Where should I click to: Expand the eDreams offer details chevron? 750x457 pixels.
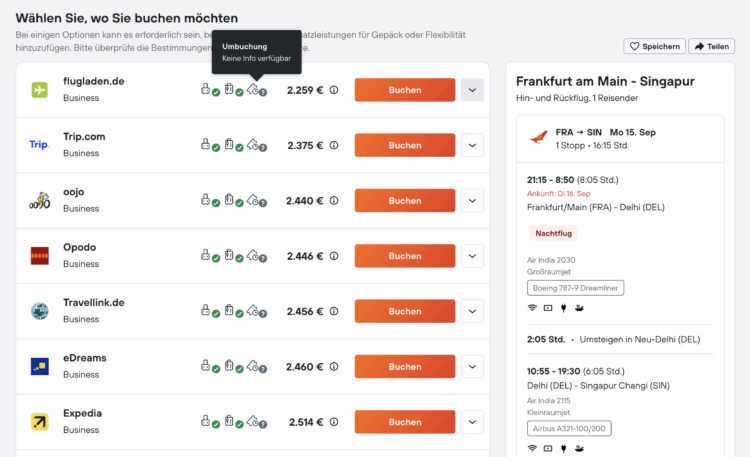472,367
